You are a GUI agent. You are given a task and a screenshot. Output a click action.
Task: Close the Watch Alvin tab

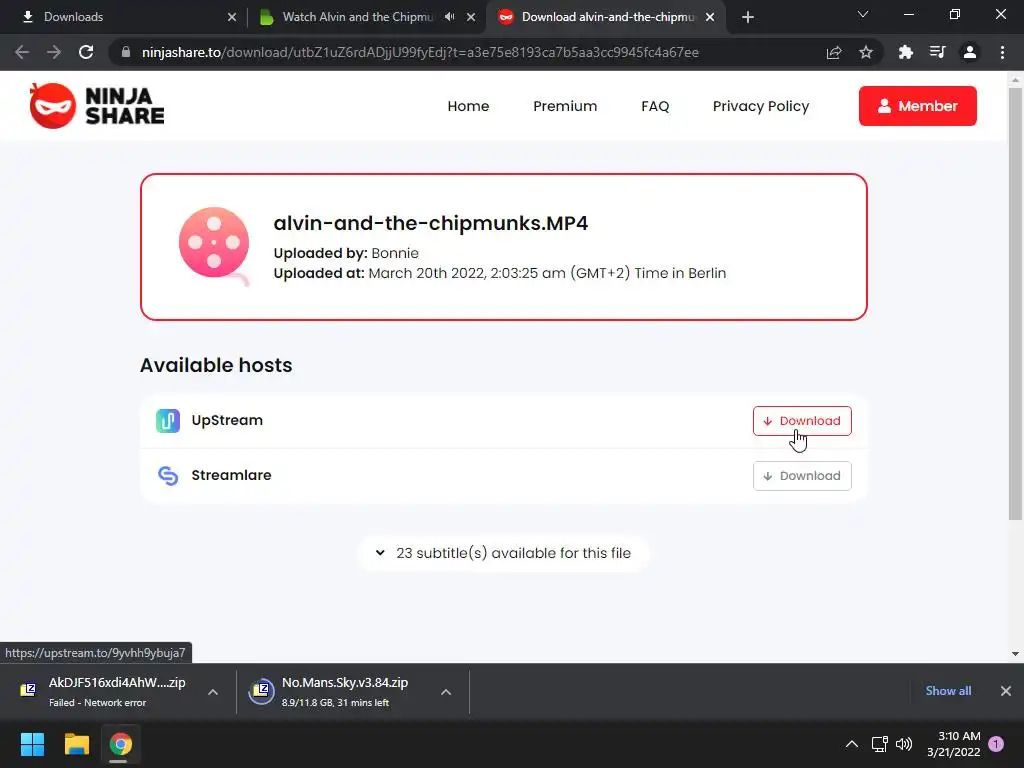point(471,17)
